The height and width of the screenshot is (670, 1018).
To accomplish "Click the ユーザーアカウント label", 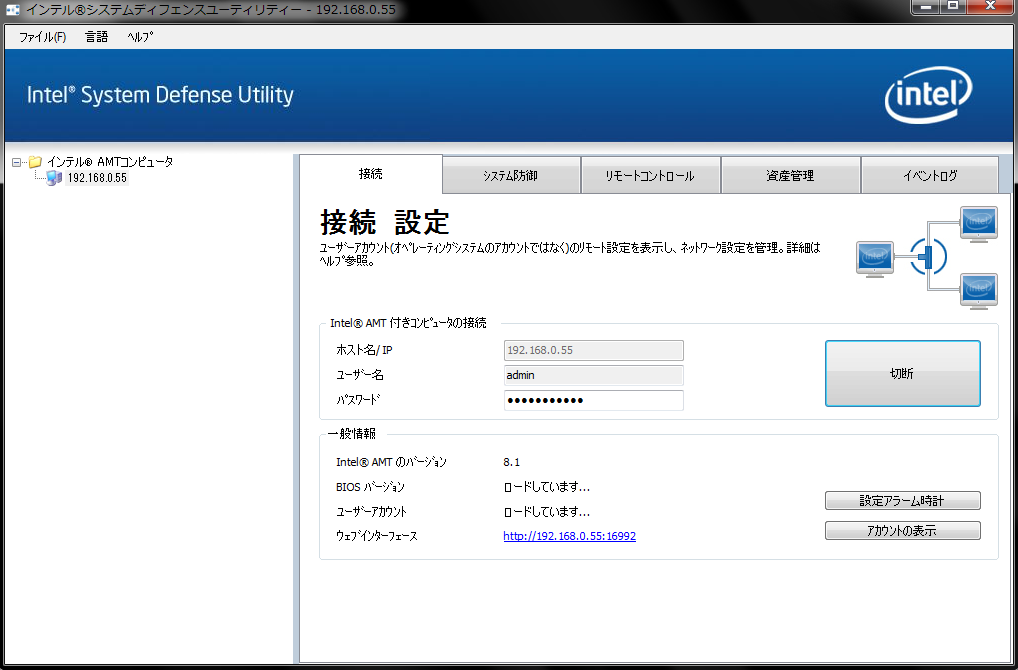I will click(x=371, y=512).
